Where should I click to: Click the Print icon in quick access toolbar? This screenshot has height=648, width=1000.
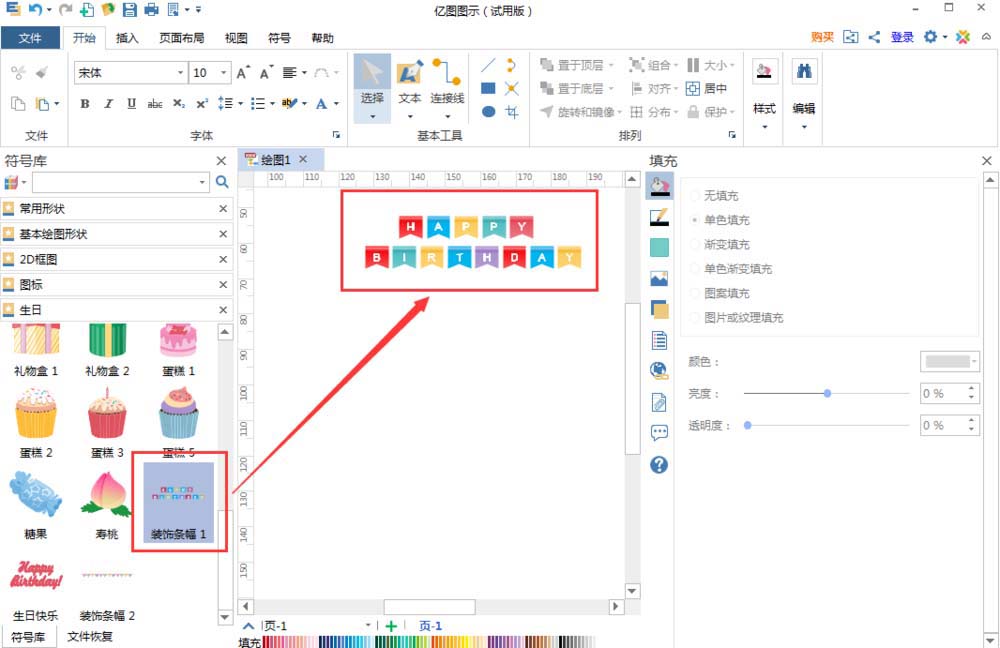pyautogui.click(x=150, y=9)
